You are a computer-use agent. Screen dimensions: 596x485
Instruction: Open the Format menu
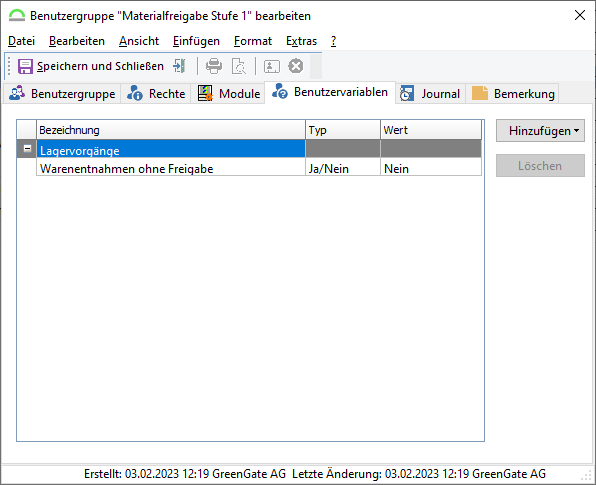pyautogui.click(x=253, y=41)
